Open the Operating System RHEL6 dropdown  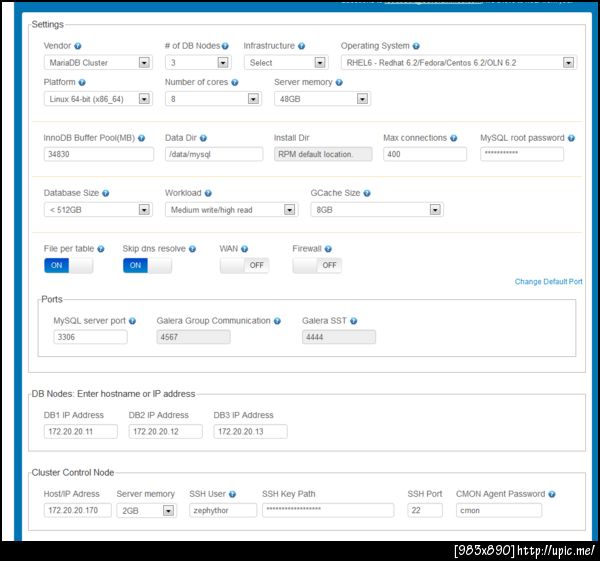pyautogui.click(x=459, y=63)
